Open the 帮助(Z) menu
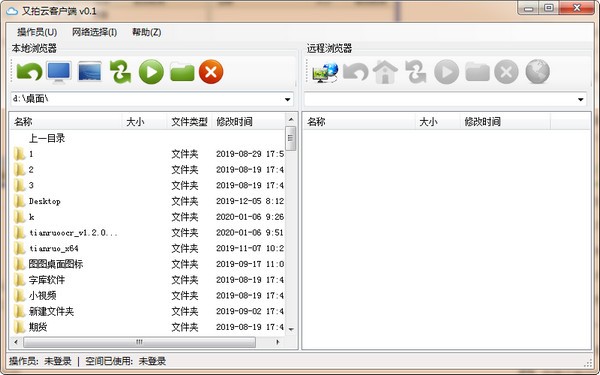The height and width of the screenshot is (375, 600). pyautogui.click(x=147, y=32)
